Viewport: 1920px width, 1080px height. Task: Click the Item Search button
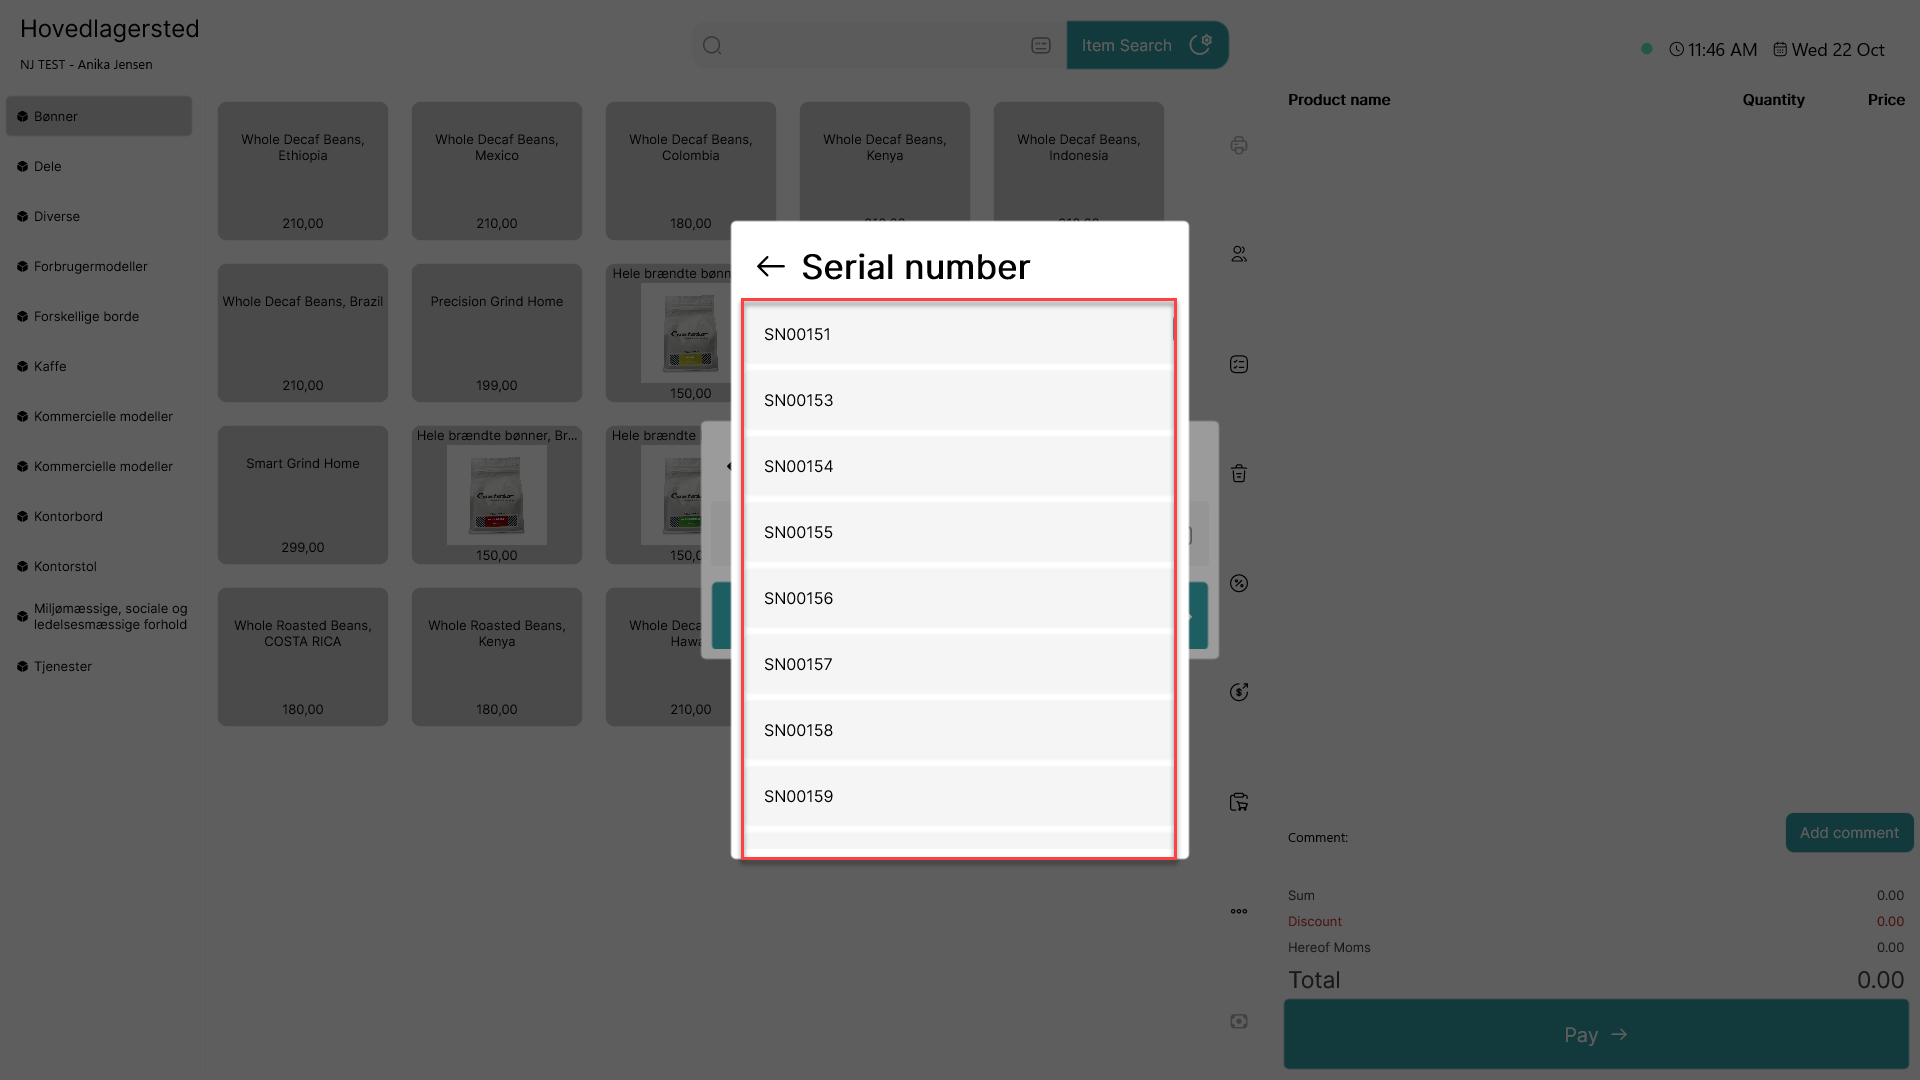[1147, 45]
